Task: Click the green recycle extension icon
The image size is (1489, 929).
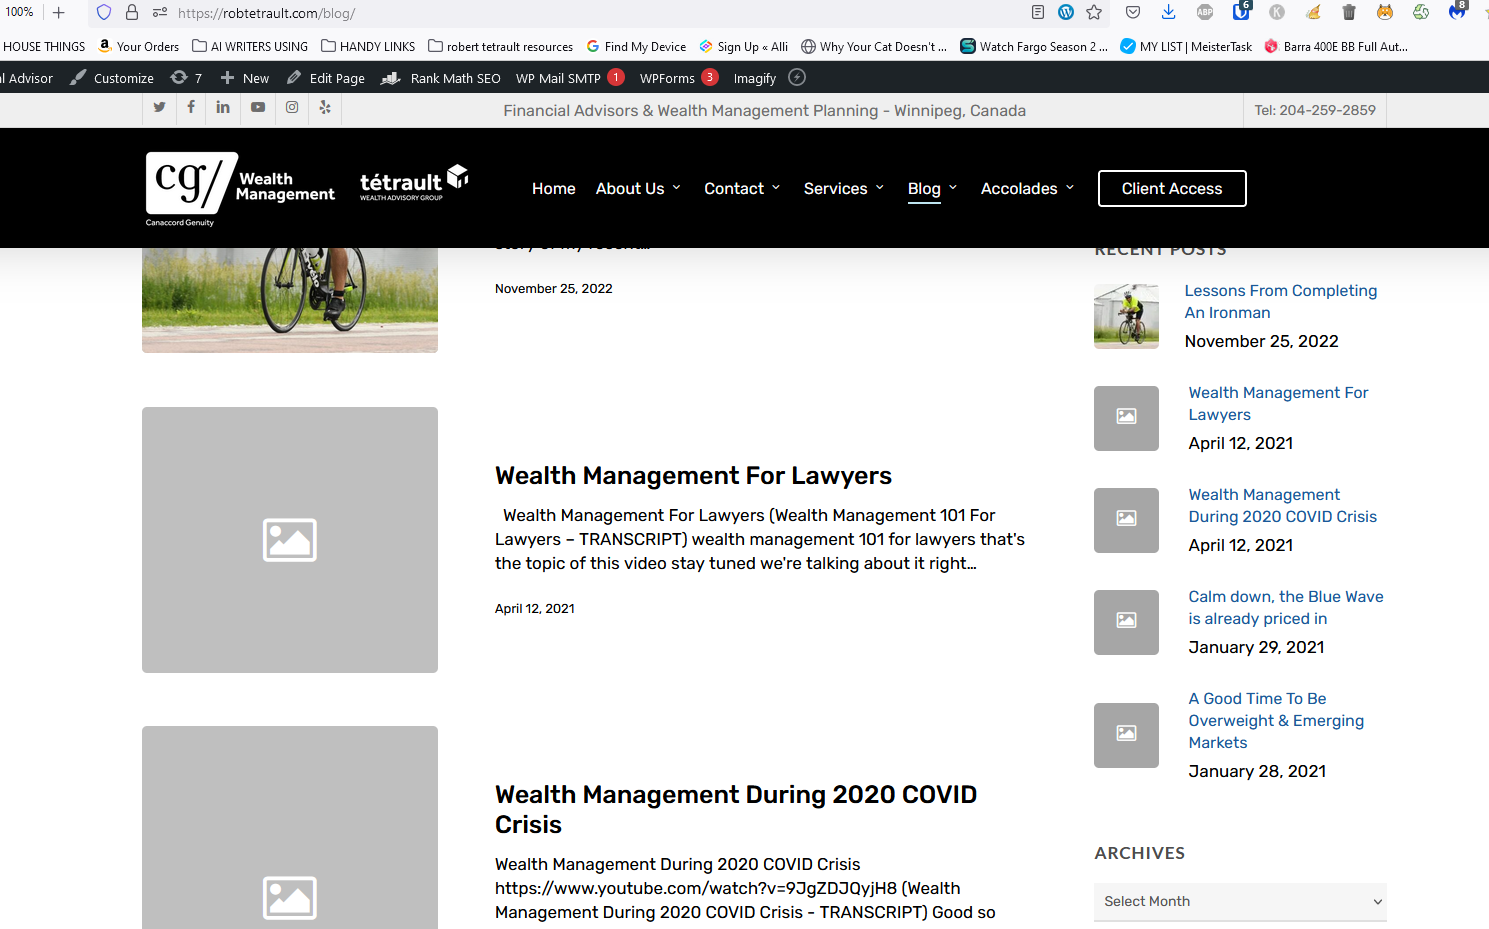Action: 1421,12
